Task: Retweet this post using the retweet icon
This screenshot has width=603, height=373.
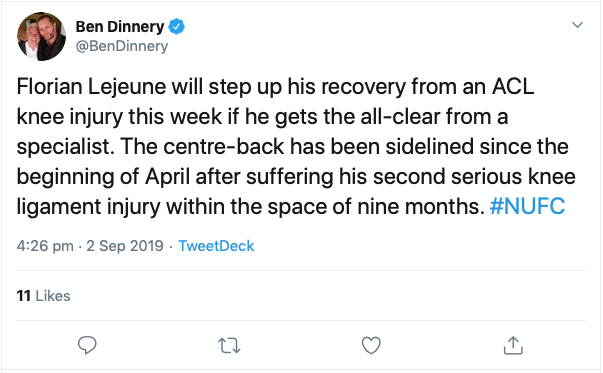Action: click(x=229, y=345)
